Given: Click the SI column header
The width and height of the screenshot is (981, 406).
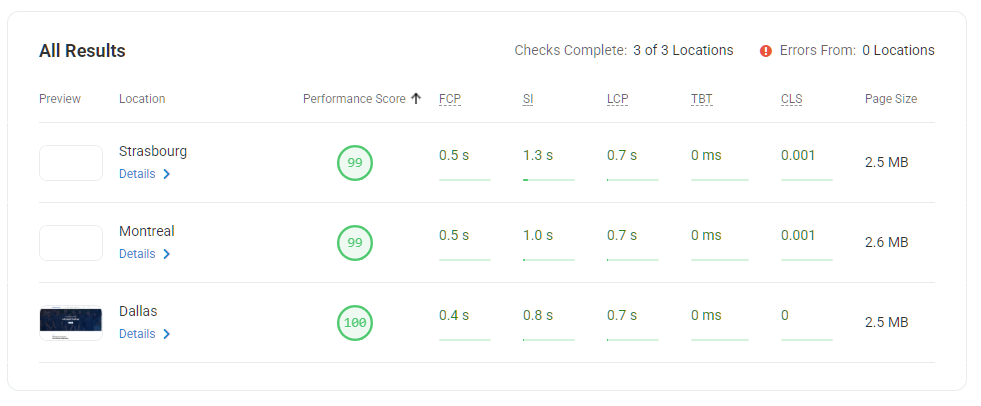Looking at the screenshot, I should pos(528,99).
